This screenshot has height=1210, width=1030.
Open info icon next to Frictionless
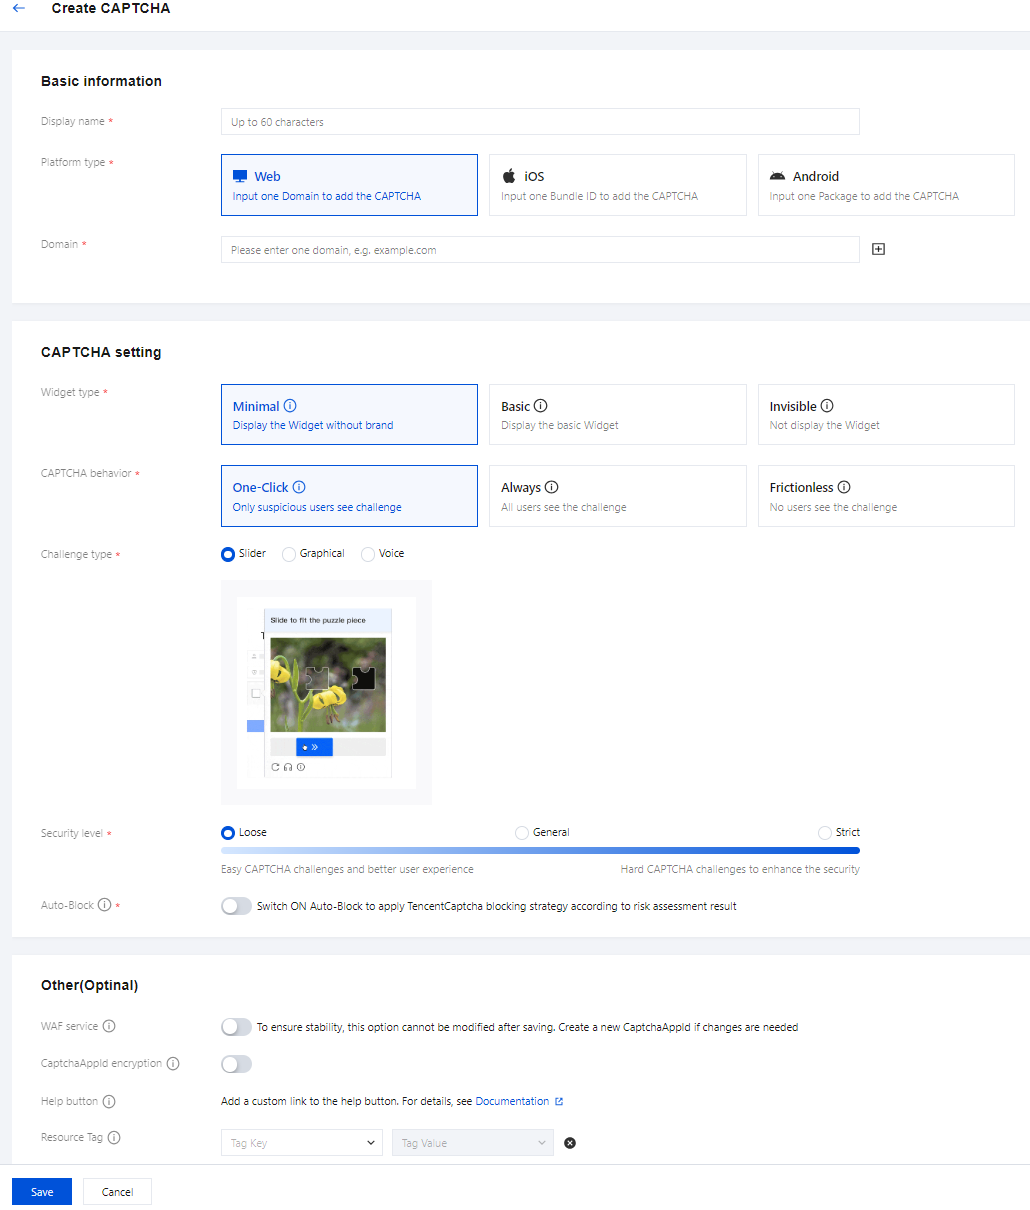(844, 487)
